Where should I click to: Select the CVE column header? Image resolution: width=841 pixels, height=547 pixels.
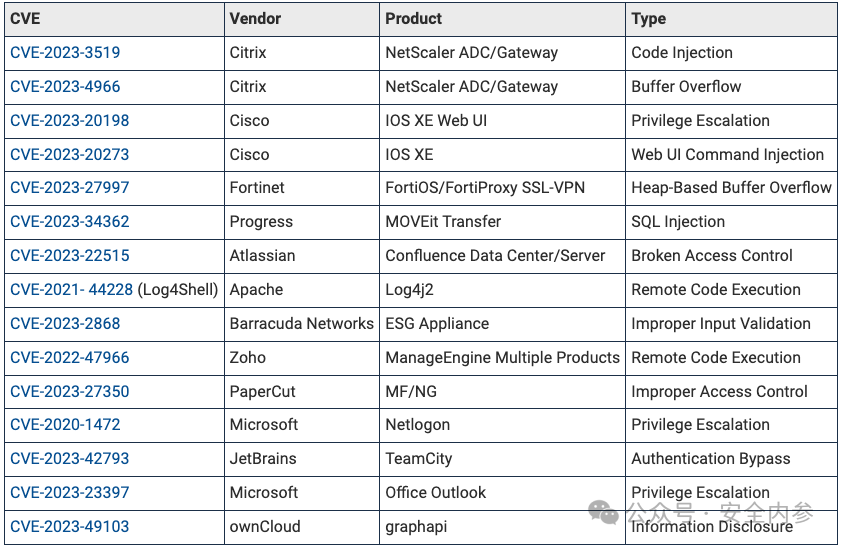pos(25,19)
